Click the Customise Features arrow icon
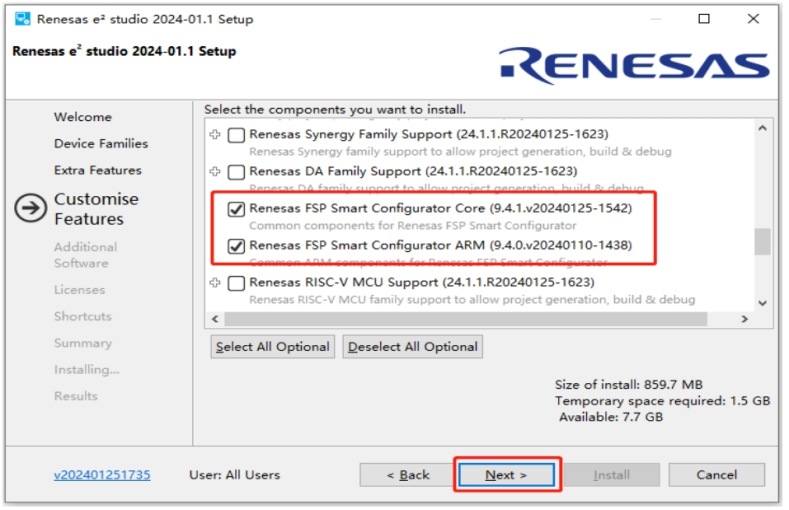The image size is (789, 510). [32, 208]
